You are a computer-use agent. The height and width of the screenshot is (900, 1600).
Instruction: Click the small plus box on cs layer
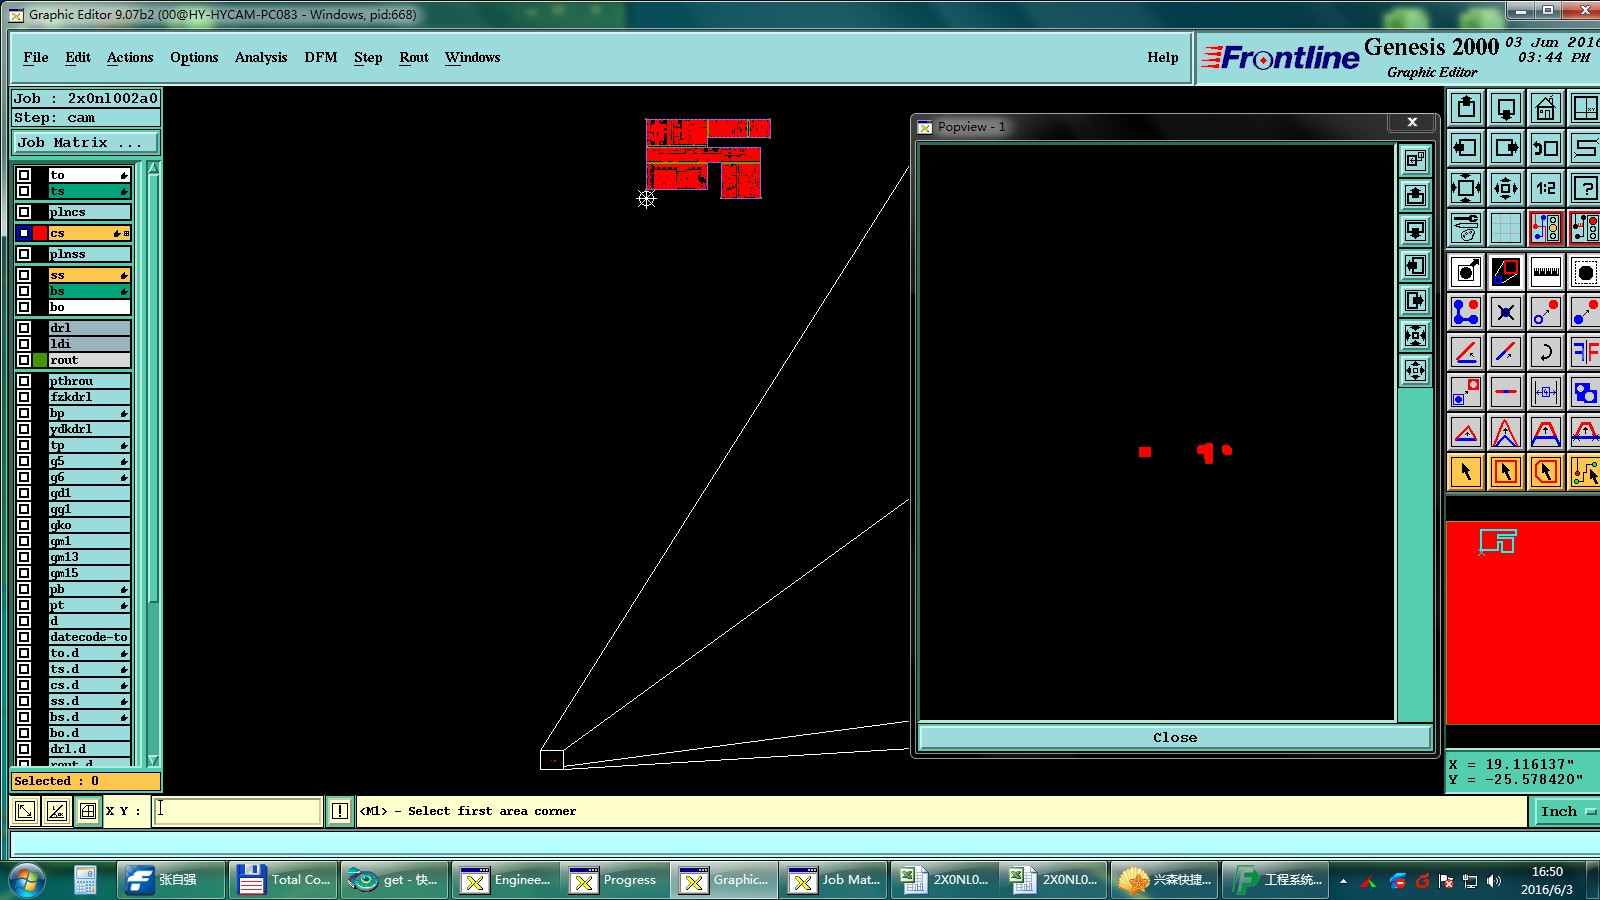(x=126, y=233)
